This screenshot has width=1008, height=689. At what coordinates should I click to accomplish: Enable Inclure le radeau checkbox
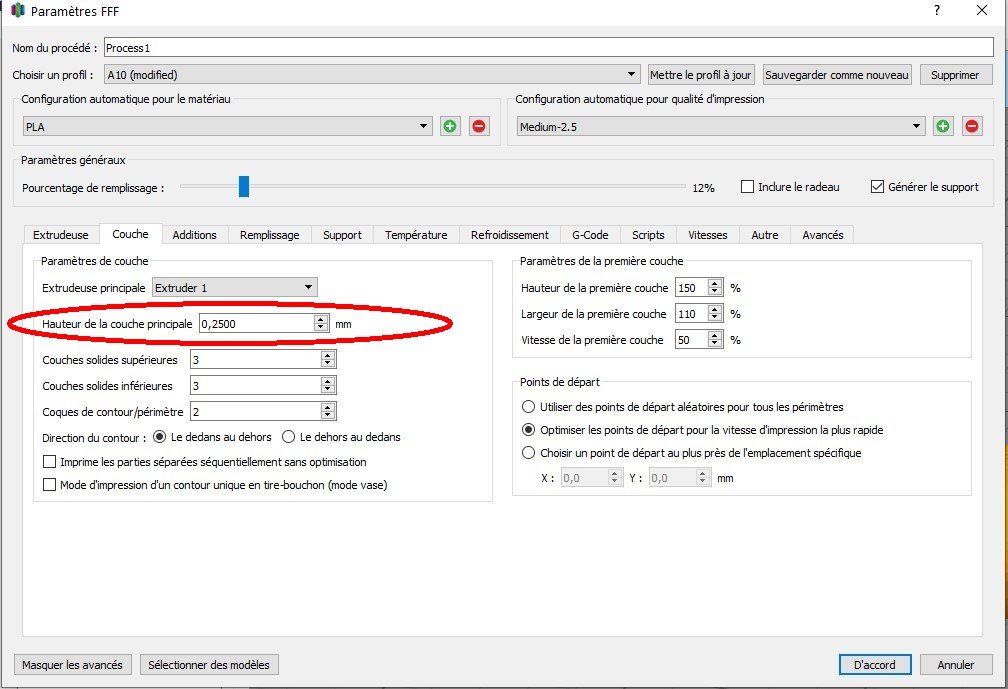coord(748,187)
